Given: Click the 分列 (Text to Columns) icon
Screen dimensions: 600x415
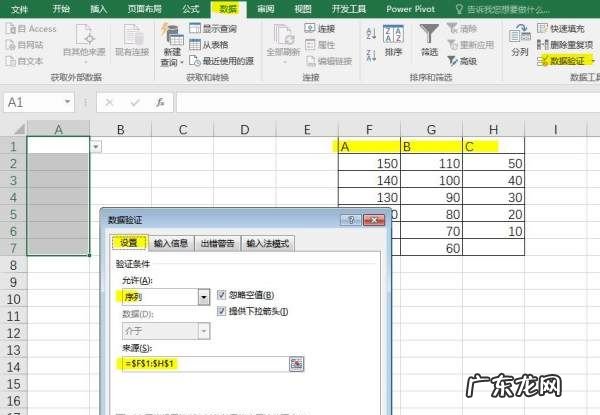Looking at the screenshot, I should (519, 38).
